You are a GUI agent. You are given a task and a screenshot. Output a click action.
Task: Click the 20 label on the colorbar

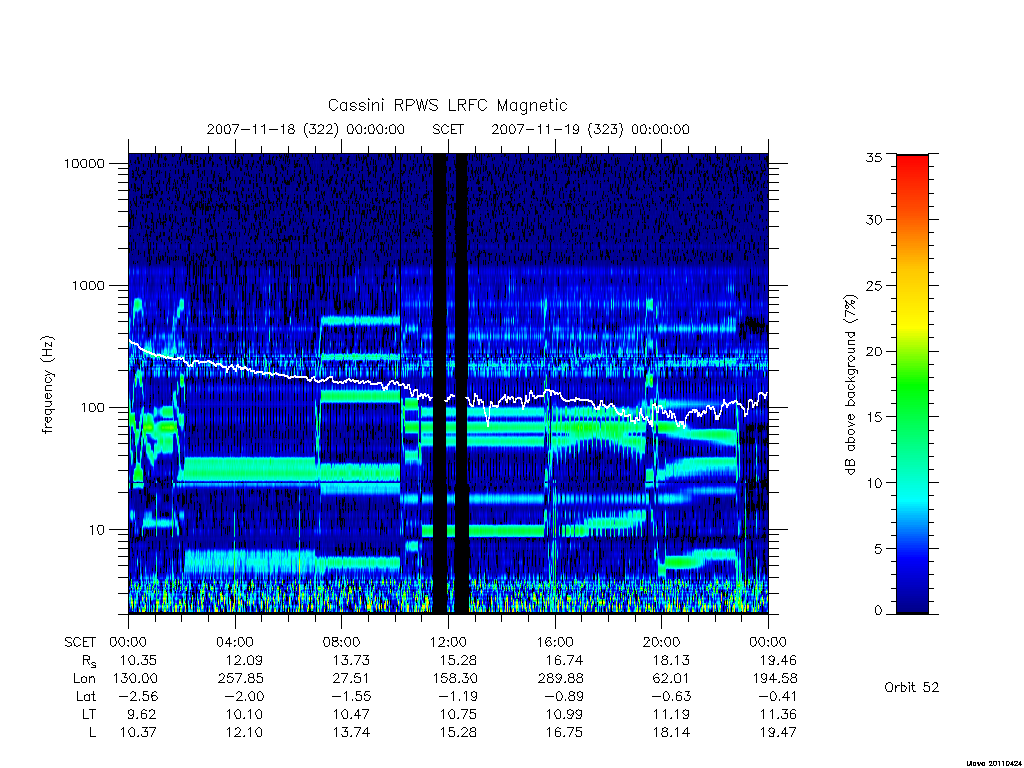click(873, 351)
